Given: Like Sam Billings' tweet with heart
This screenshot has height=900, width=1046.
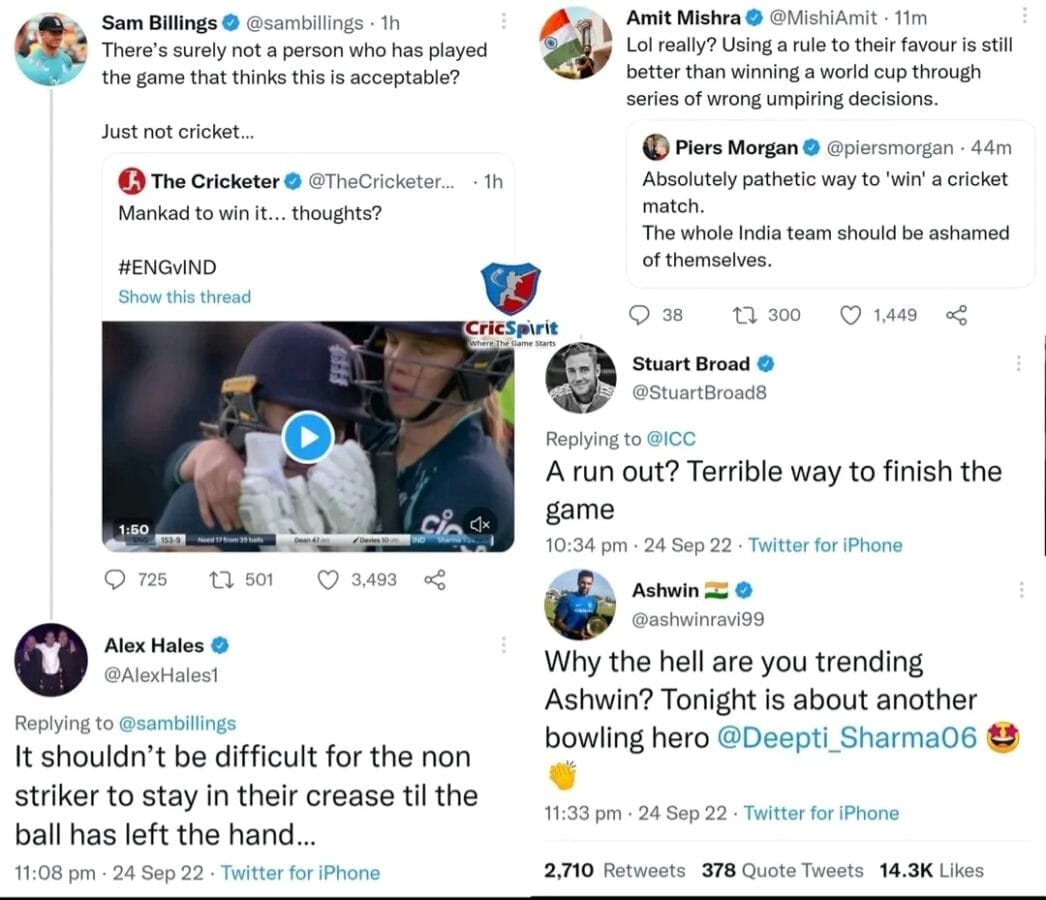Looking at the screenshot, I should [328, 580].
